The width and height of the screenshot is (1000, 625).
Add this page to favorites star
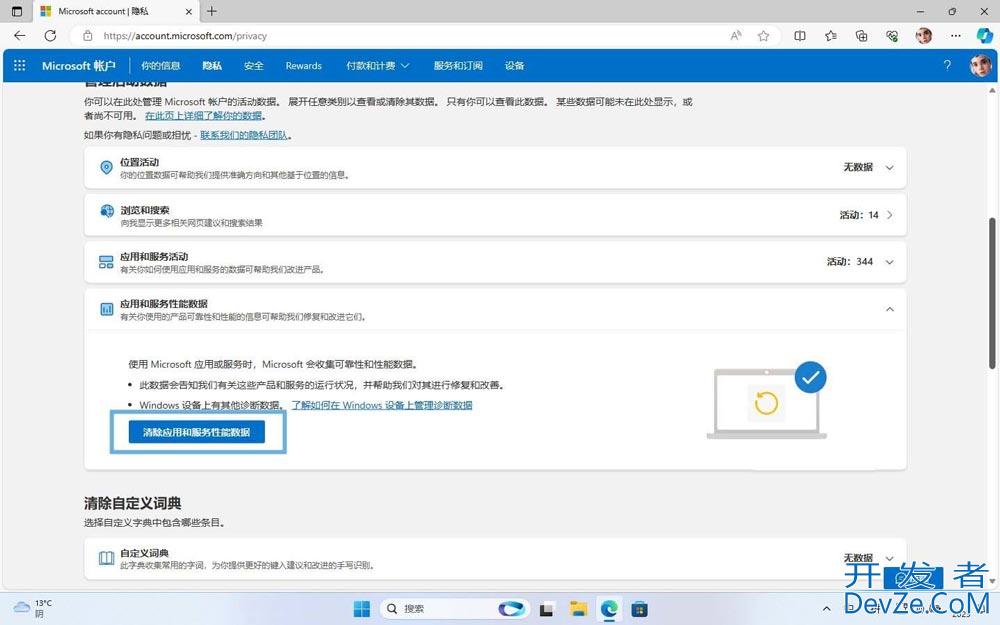[763, 36]
